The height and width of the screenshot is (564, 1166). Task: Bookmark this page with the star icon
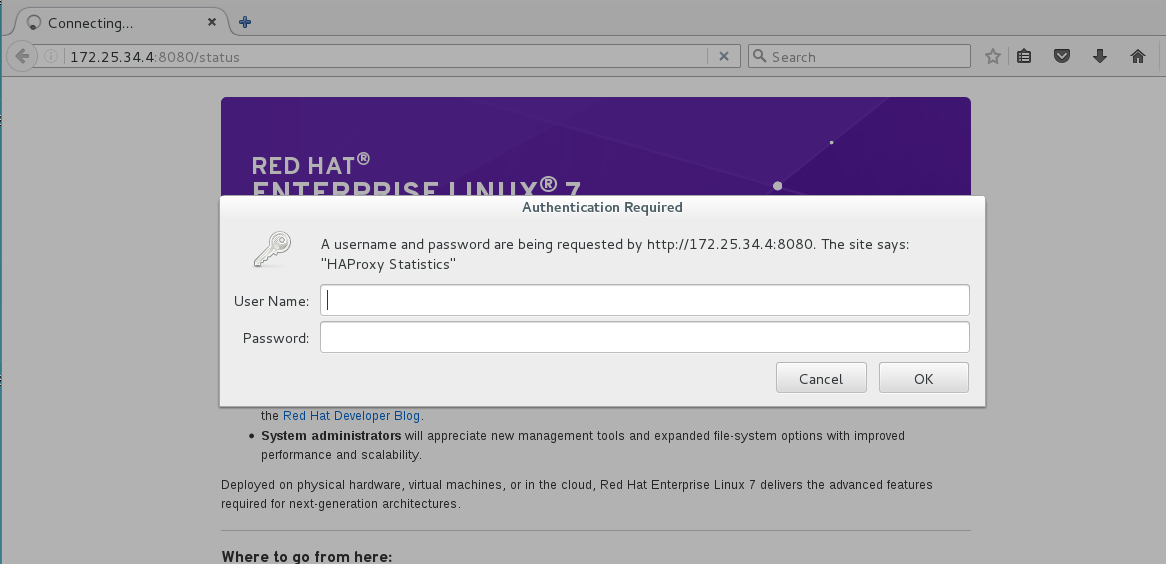coord(993,57)
